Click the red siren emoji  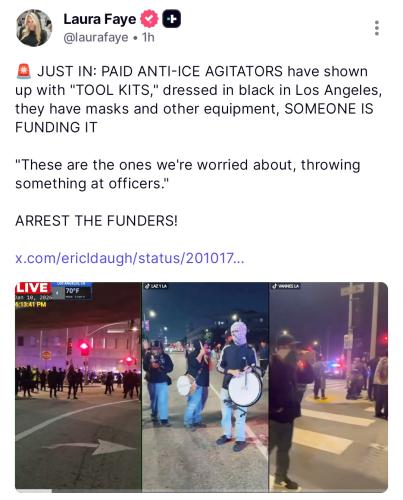[x=23, y=71]
